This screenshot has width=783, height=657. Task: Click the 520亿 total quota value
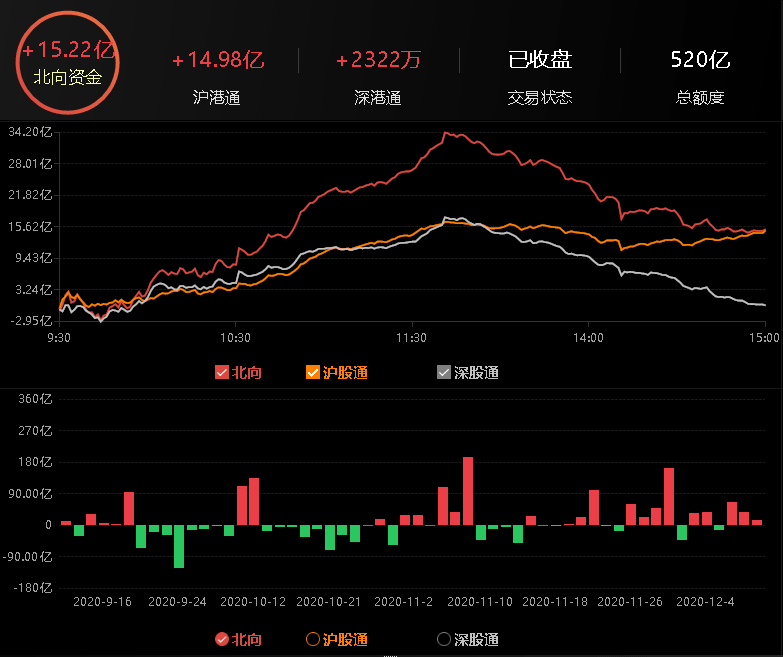coord(700,60)
